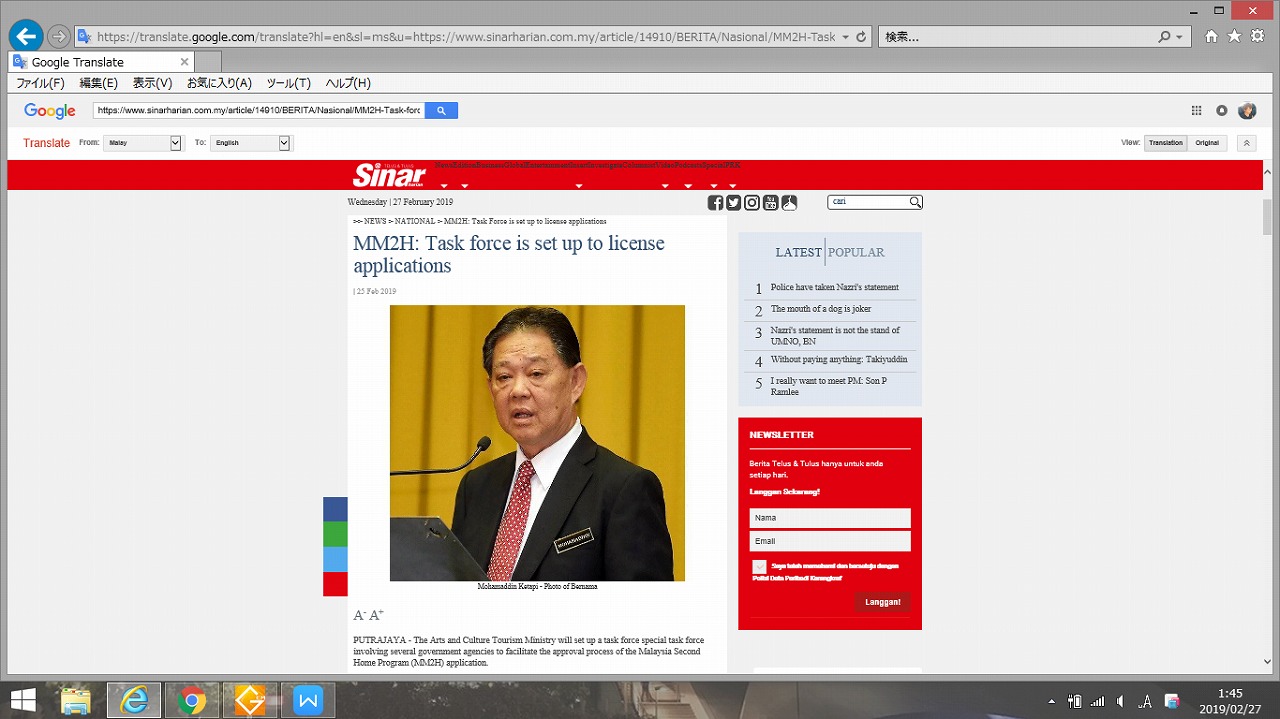Screen dimensions: 1280x719
Task: Open the YouTube icon in the site header
Action: [x=770, y=203]
